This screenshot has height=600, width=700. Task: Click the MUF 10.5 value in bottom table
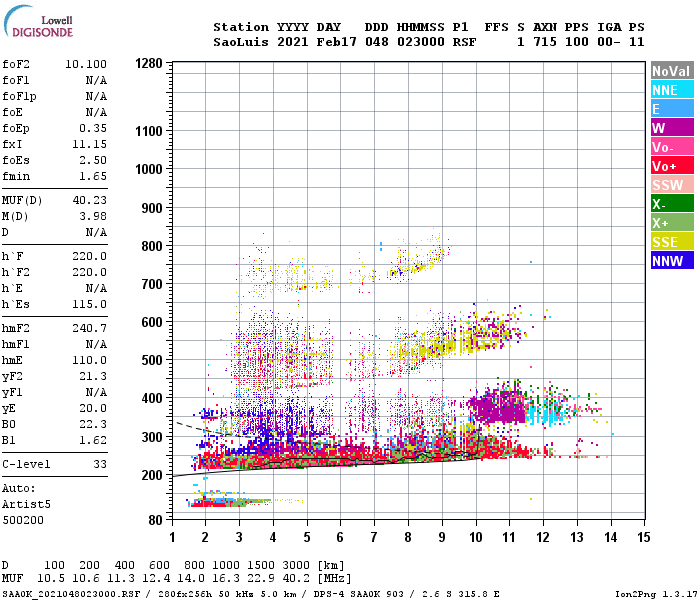(x=51, y=579)
